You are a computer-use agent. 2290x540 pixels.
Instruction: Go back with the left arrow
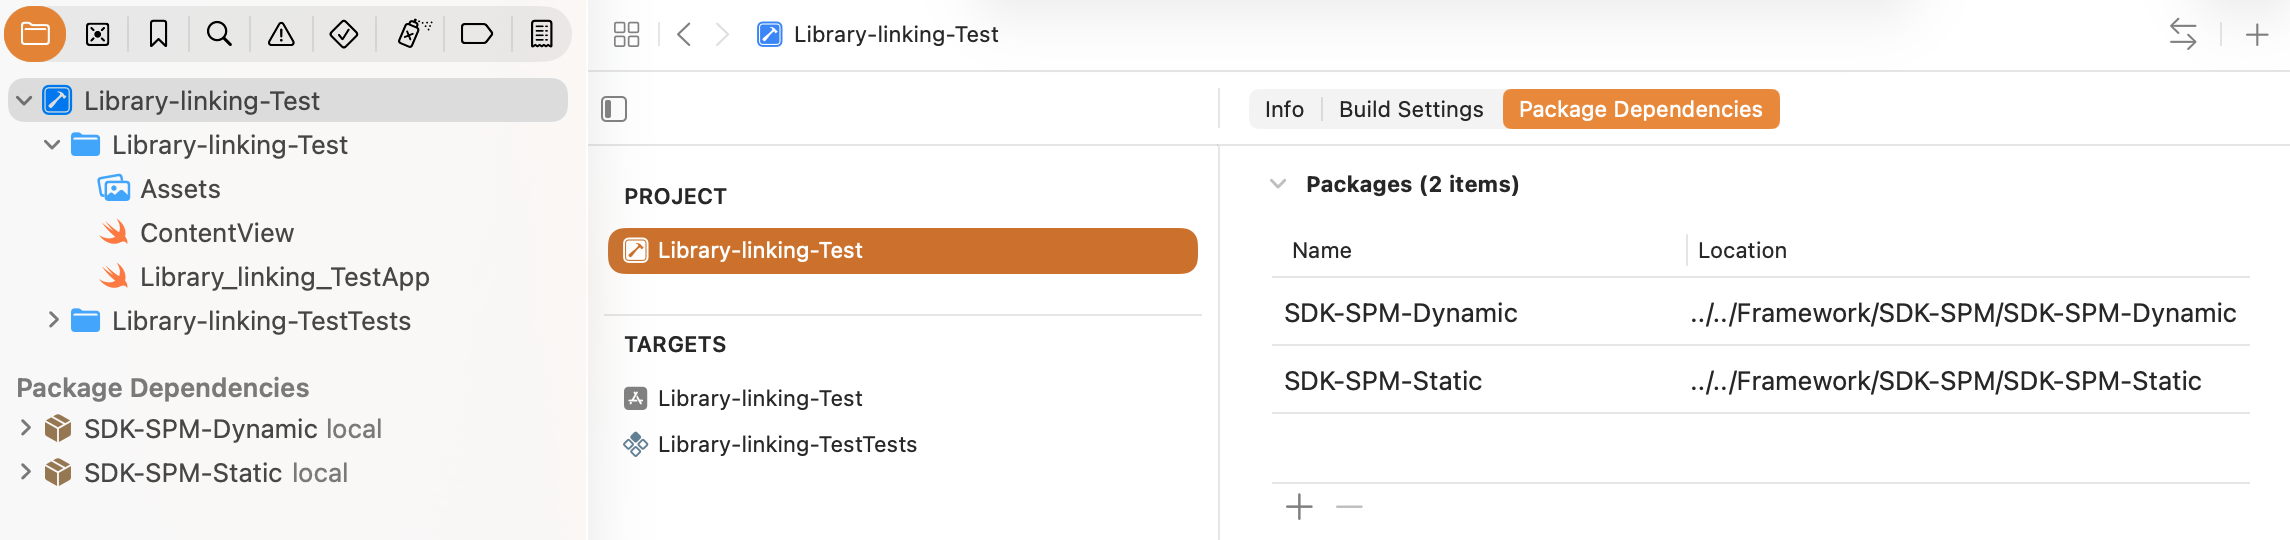pos(684,35)
